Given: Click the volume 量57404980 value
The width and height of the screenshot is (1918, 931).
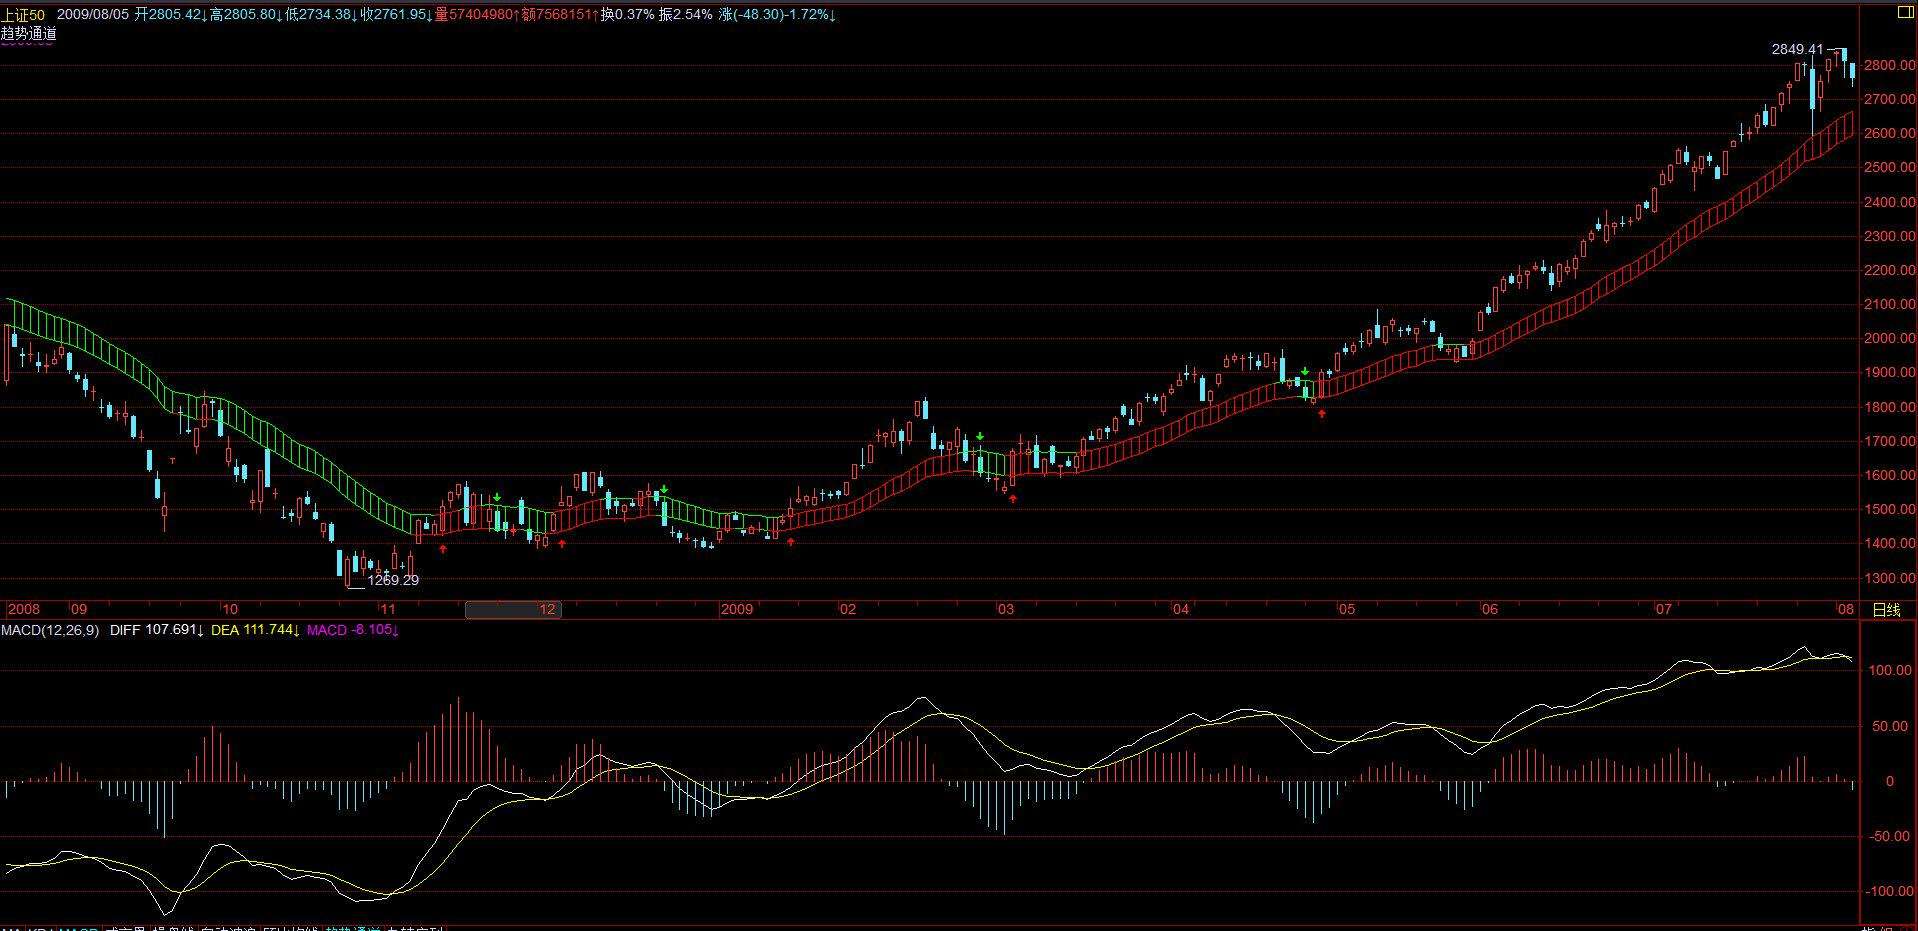Looking at the screenshot, I should tap(477, 15).
